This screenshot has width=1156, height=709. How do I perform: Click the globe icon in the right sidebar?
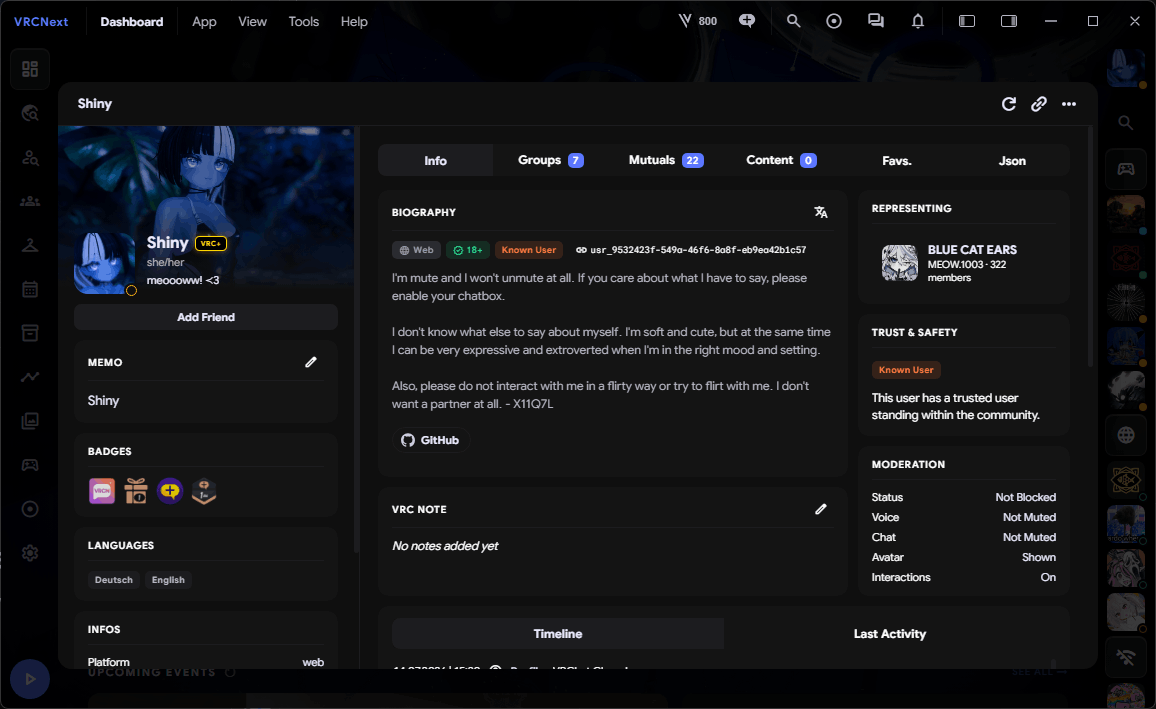point(1126,435)
